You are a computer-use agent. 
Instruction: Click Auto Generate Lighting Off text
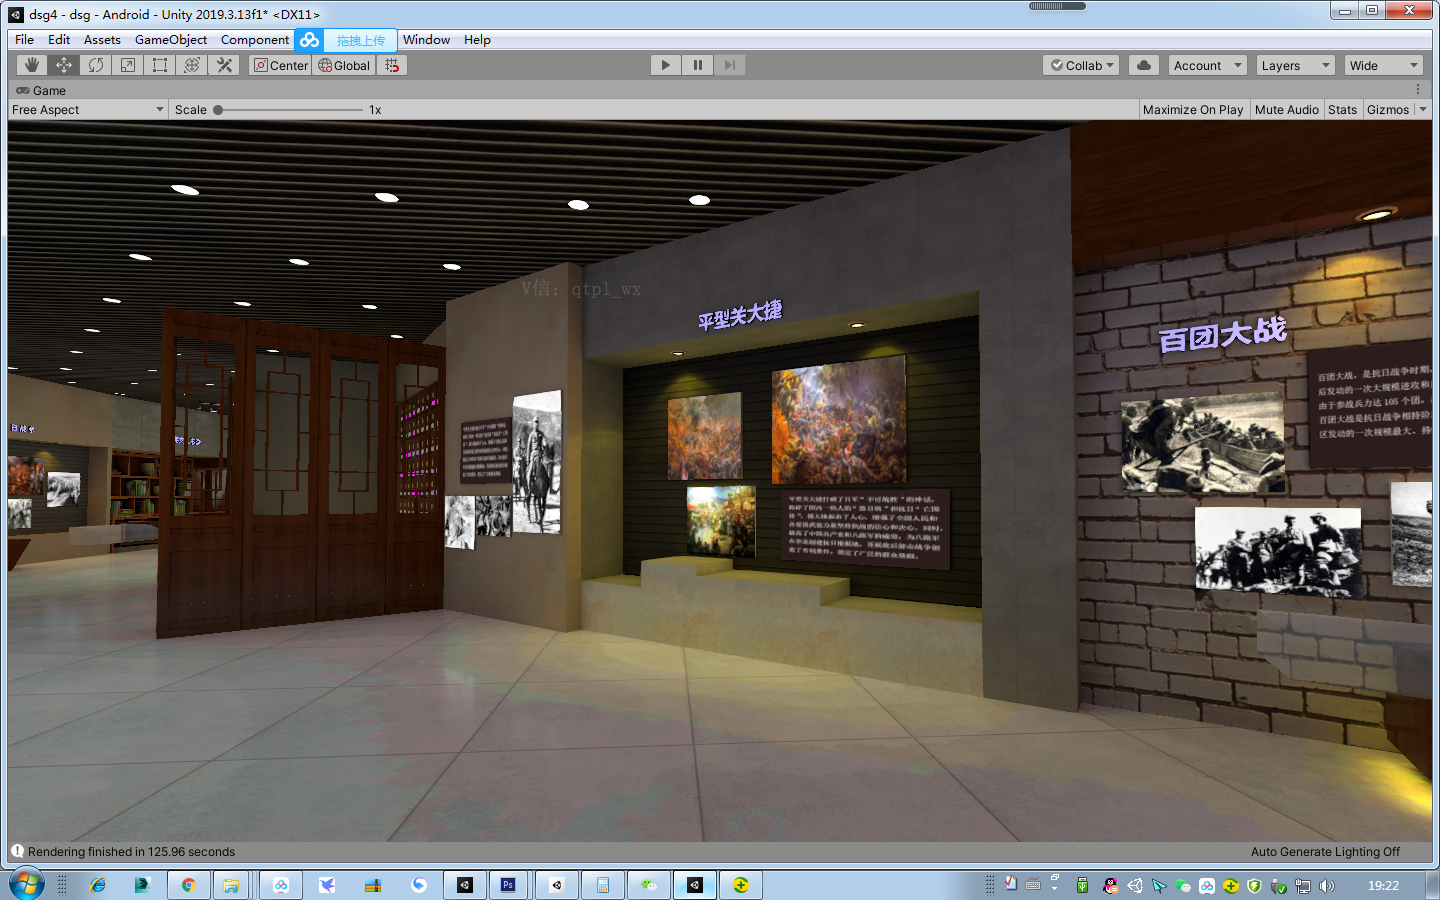click(x=1325, y=852)
